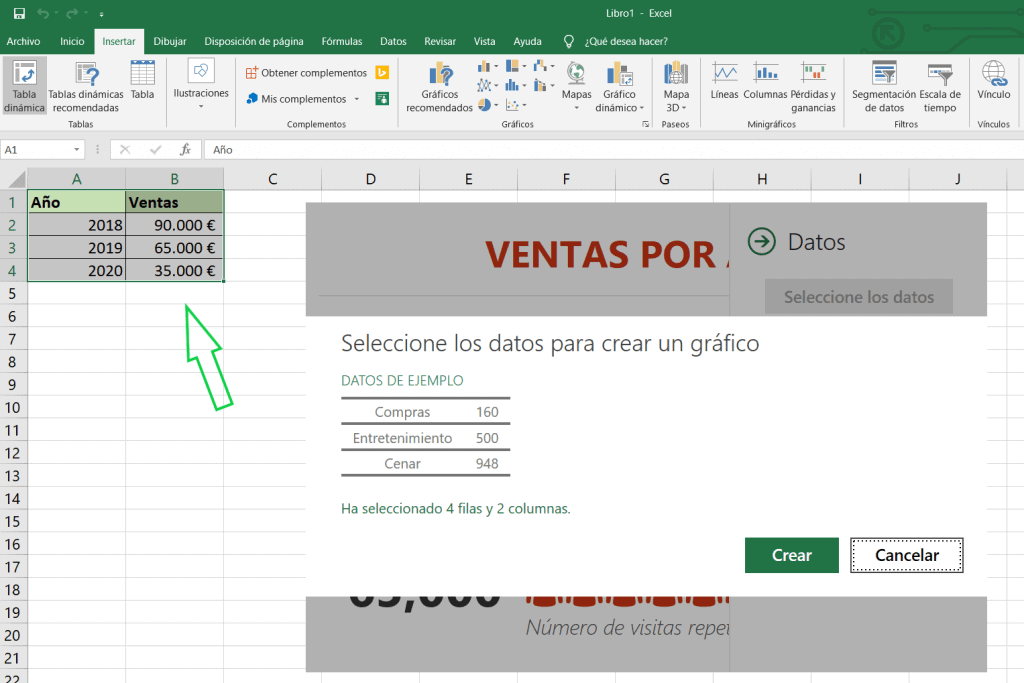Open Gráficos recomendados
This screenshot has height=683, width=1024.
(x=439, y=87)
